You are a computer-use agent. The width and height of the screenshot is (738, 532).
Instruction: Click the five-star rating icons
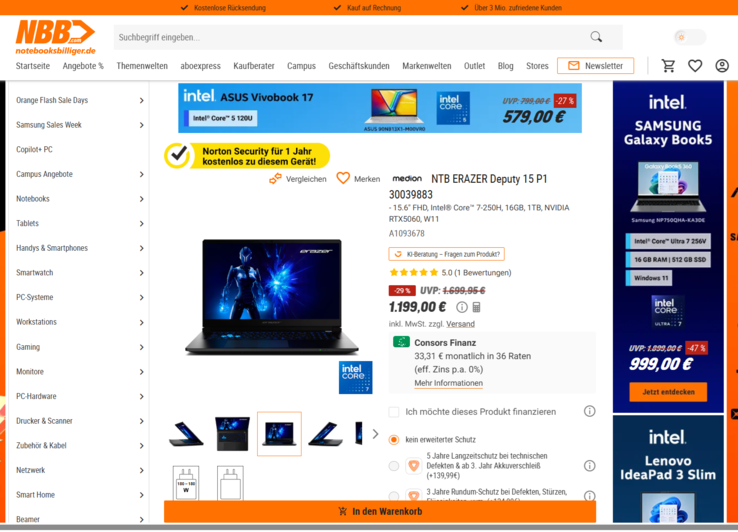[x=413, y=272]
